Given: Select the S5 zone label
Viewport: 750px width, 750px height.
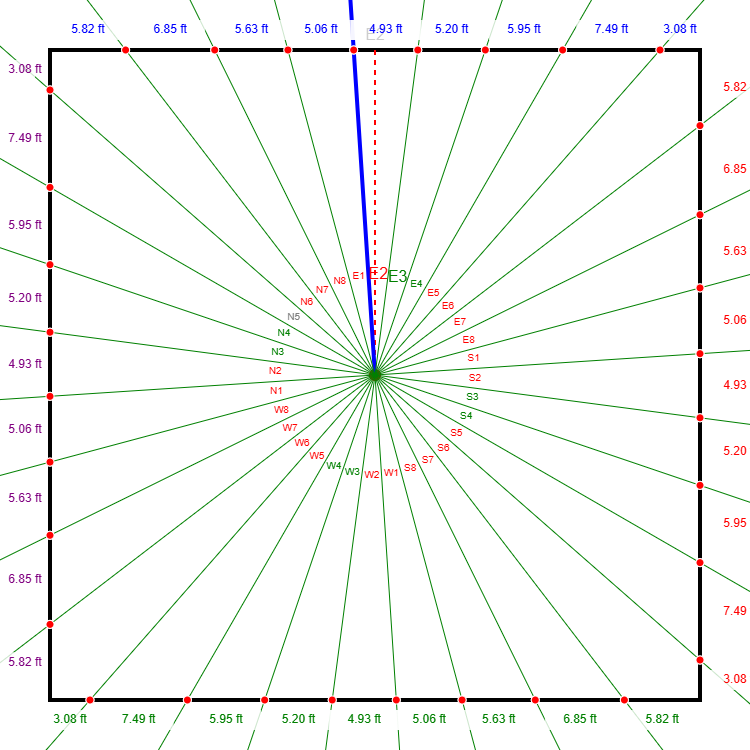Looking at the screenshot, I should click(x=456, y=432).
